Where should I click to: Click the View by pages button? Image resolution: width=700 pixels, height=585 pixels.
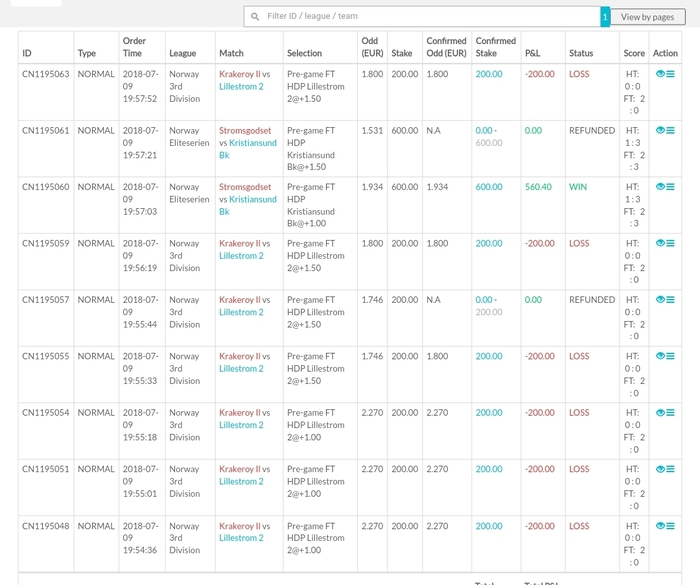(647, 17)
